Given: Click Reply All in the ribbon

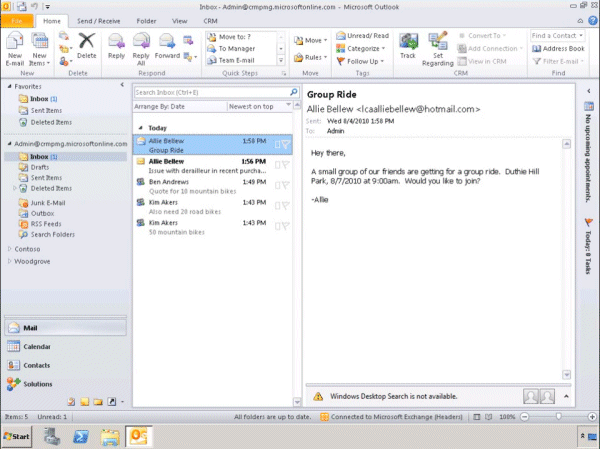Looking at the screenshot, I should click(x=141, y=49).
